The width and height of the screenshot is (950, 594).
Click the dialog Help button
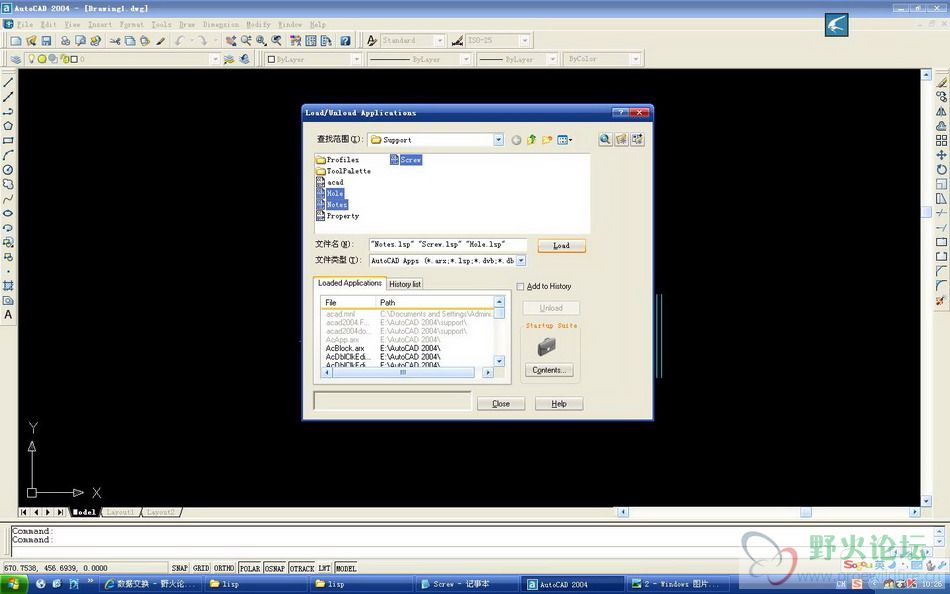(x=559, y=404)
